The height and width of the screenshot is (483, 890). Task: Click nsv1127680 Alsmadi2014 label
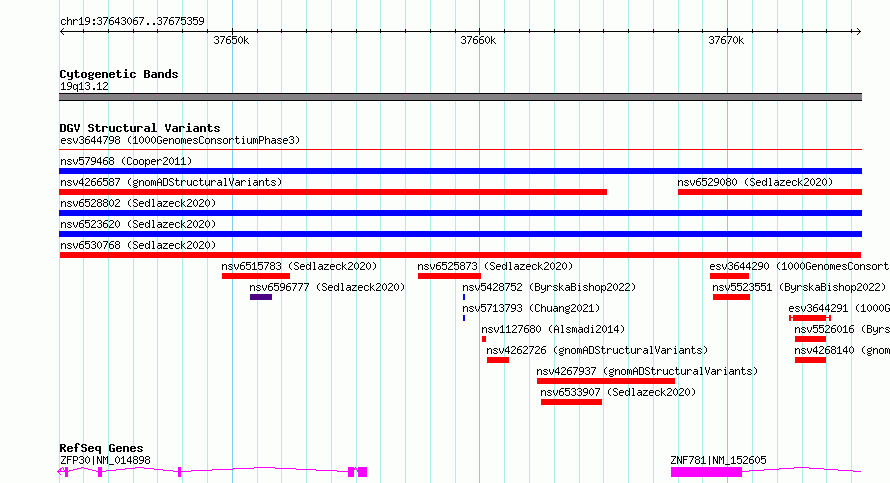553,329
